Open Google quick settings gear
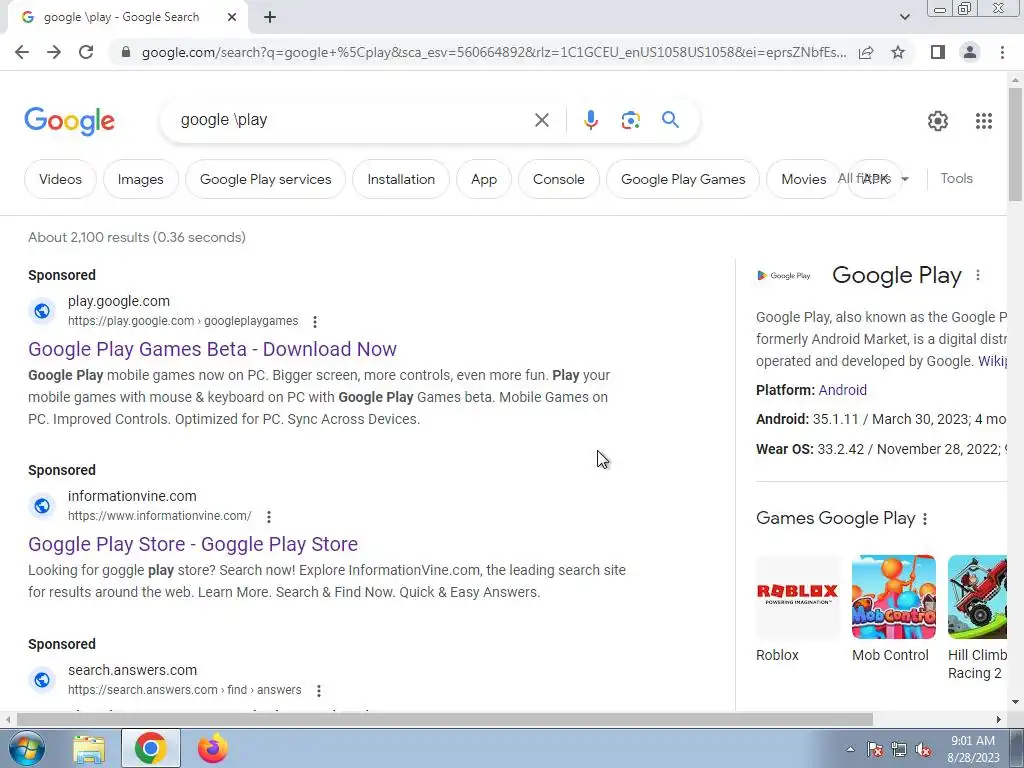Viewport: 1024px width, 768px height. pyautogui.click(x=938, y=121)
